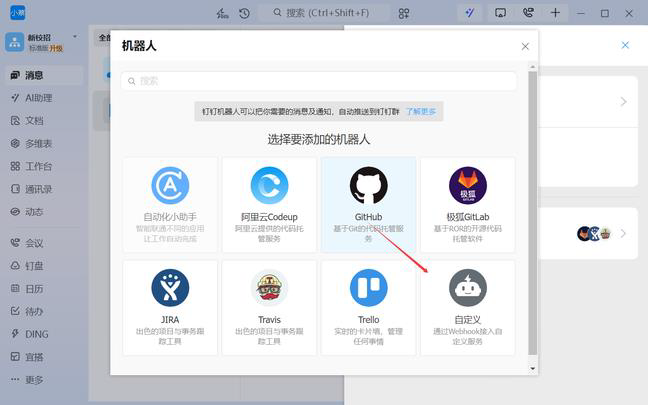Click the scroll-down arrow in the robot dialog

point(533,368)
